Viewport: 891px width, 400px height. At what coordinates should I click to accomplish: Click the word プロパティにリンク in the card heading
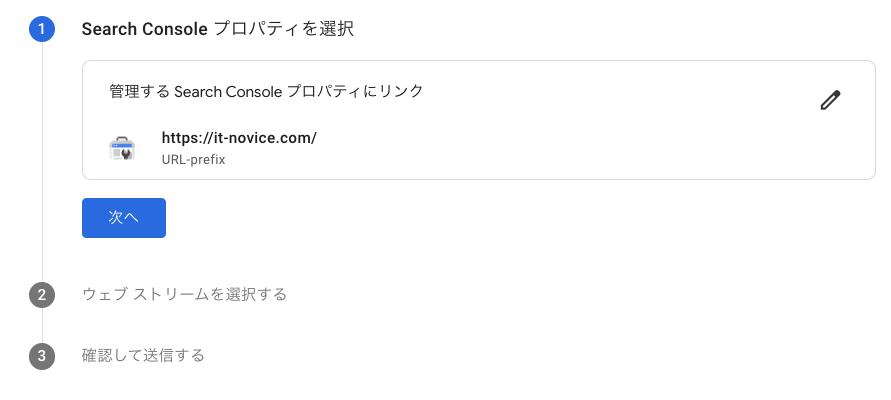(355, 91)
